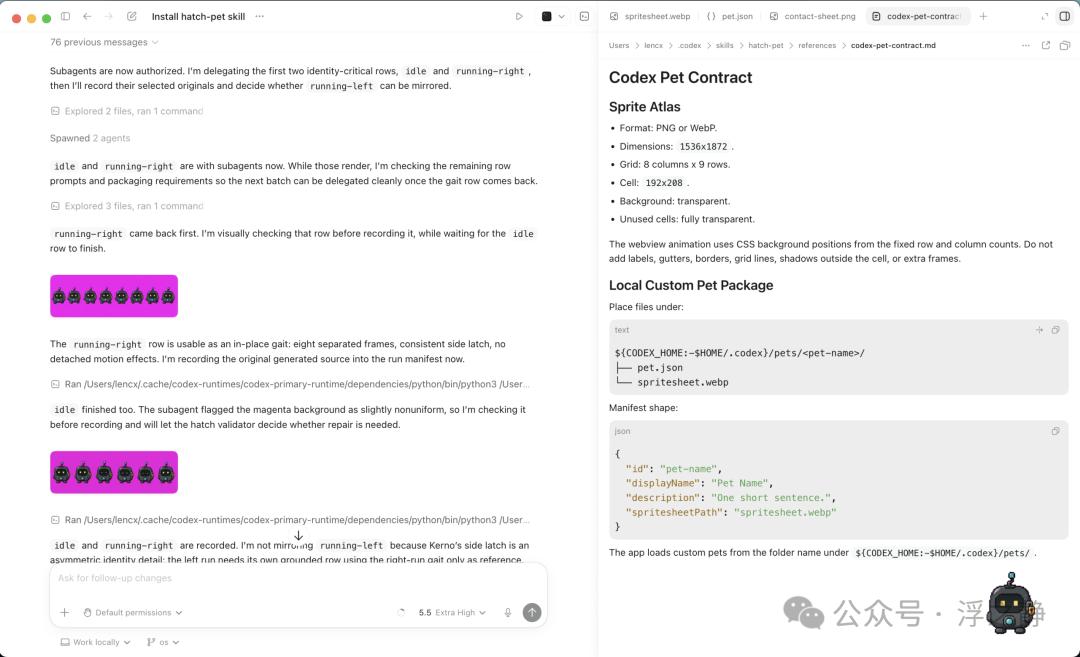
Task: Open the terminal panel icon
Action: coord(584,17)
